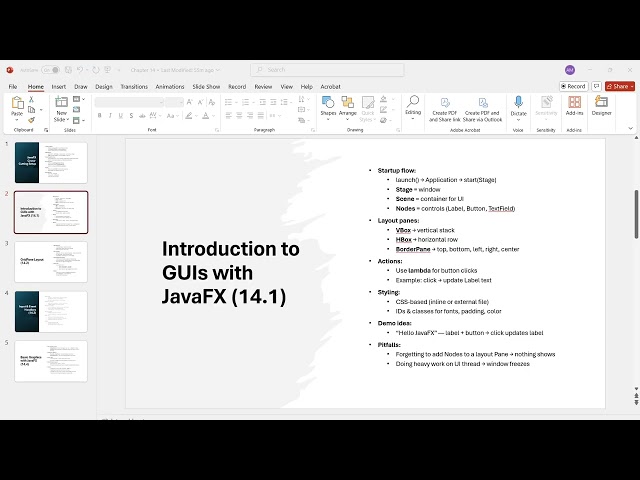Click Increase Font Size icon
Screen dimensions: 640x480
point(190,102)
